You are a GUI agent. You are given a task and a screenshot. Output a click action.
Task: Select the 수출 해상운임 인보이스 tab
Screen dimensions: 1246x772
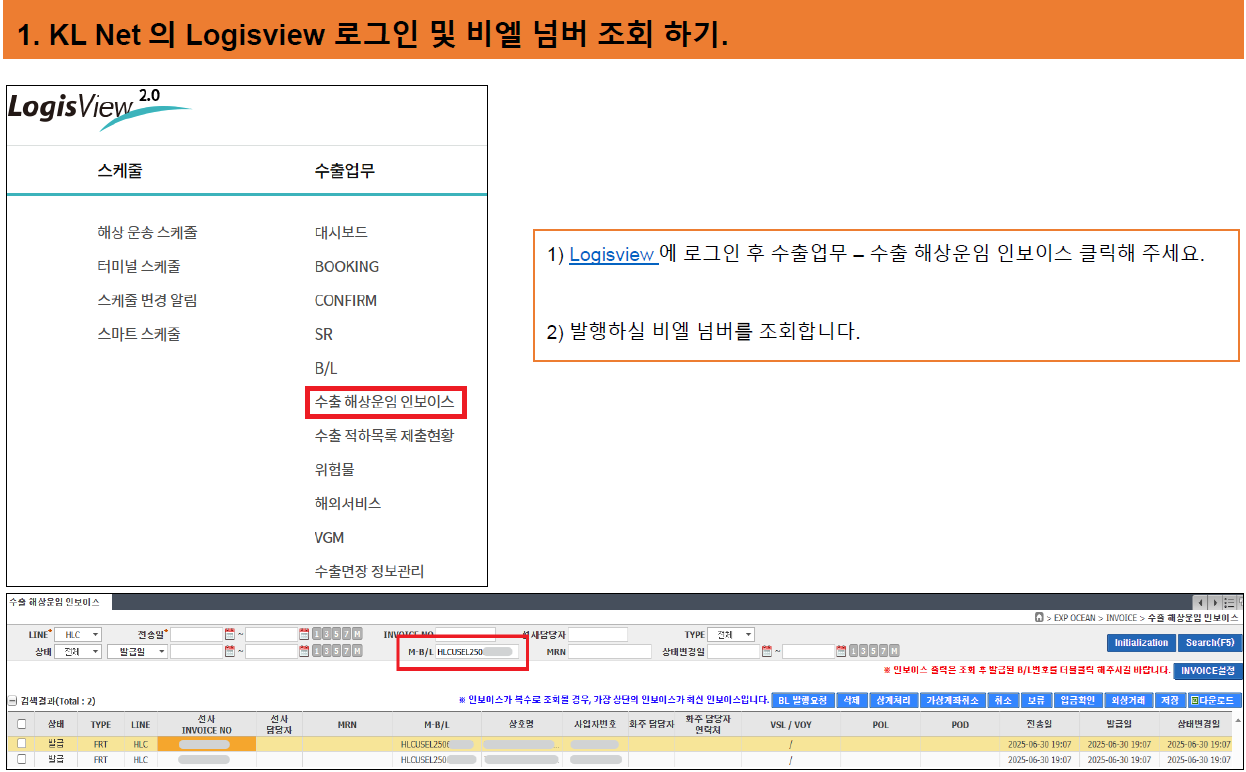[x=55, y=601]
